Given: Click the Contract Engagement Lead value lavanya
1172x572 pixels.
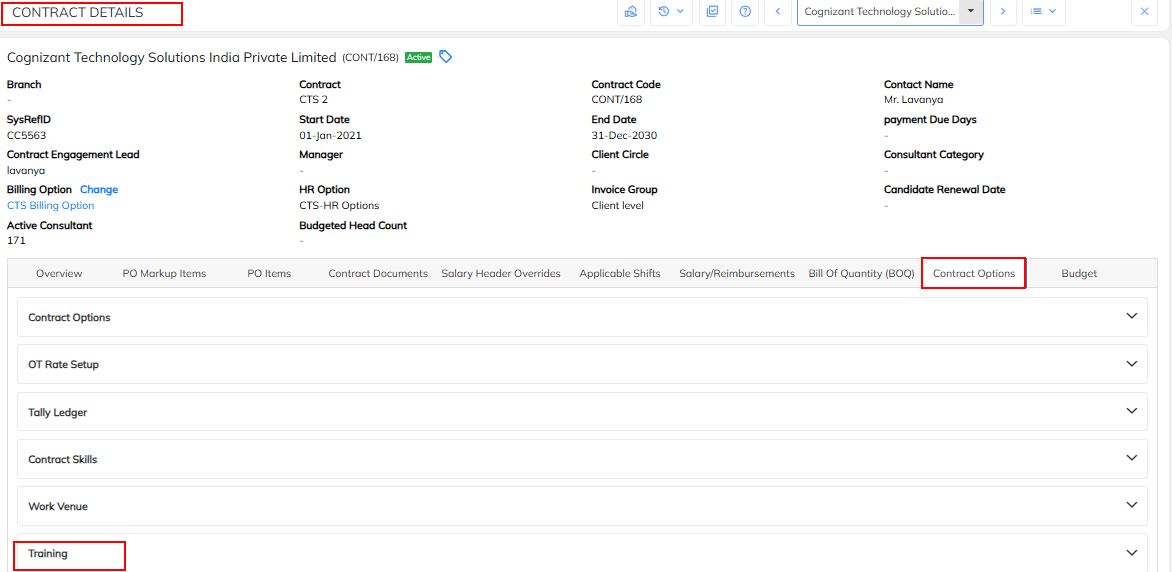Looking at the screenshot, I should (x=26, y=170).
